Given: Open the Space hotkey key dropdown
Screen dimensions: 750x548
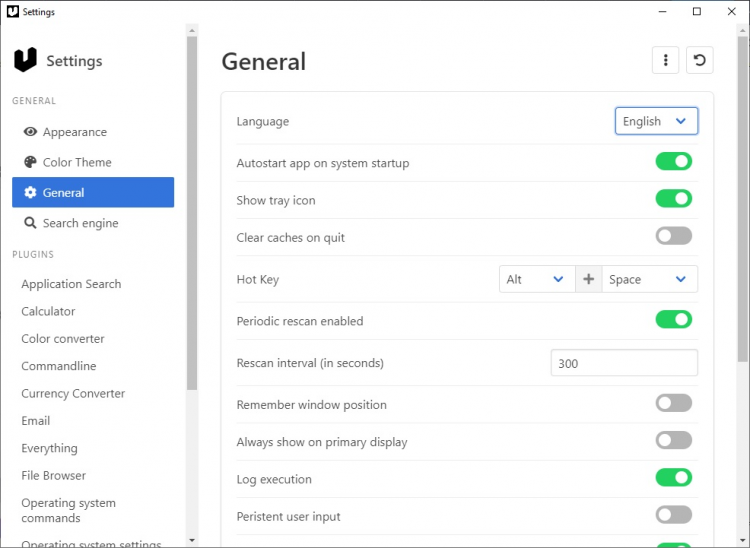Looking at the screenshot, I should click(649, 280).
